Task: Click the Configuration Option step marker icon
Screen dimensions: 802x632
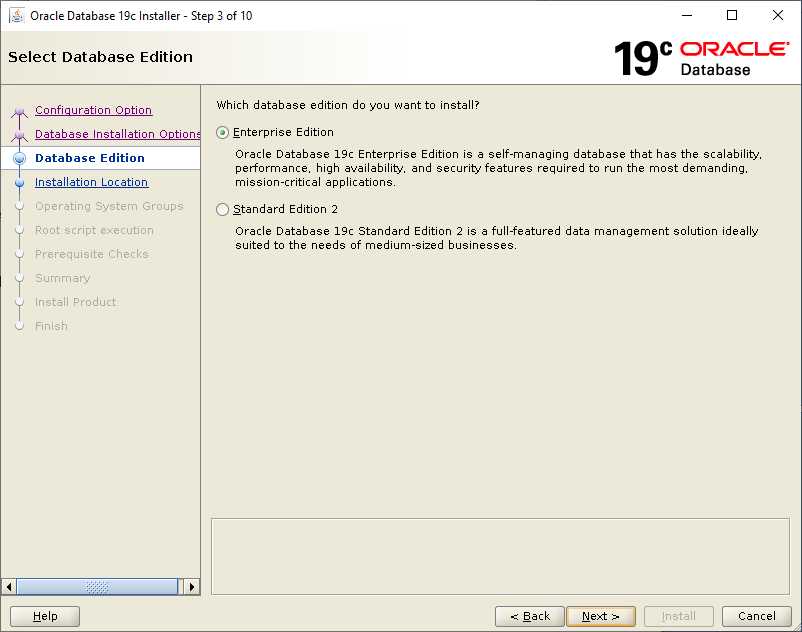Action: point(19,111)
